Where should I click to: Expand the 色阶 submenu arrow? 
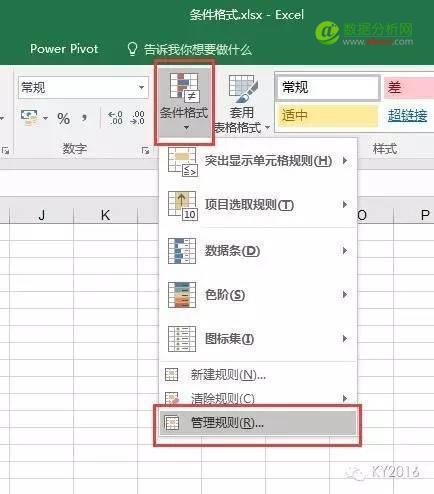click(x=345, y=295)
